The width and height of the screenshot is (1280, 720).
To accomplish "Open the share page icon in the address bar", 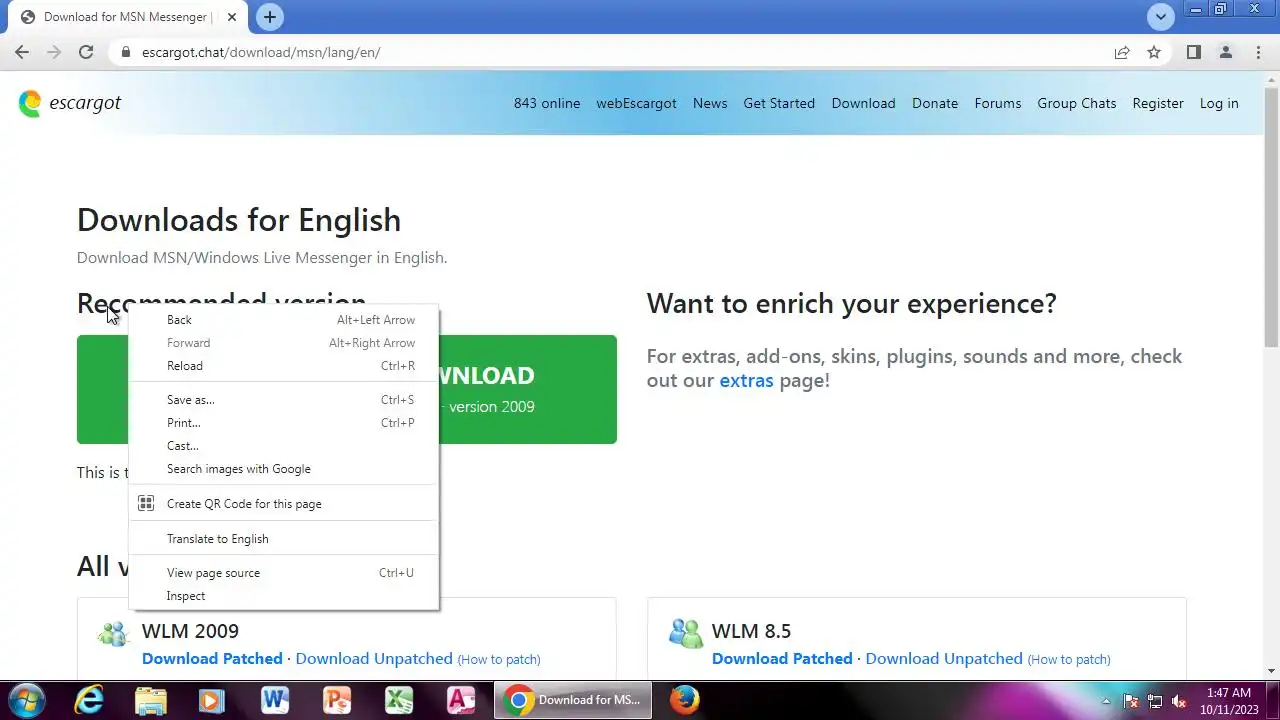I will coord(1122,52).
